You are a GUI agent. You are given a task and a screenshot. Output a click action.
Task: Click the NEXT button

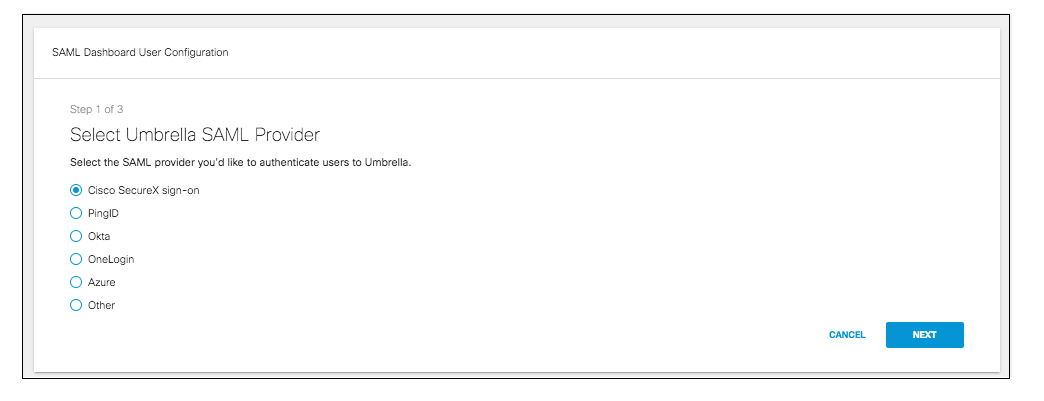pyautogui.click(x=924, y=335)
